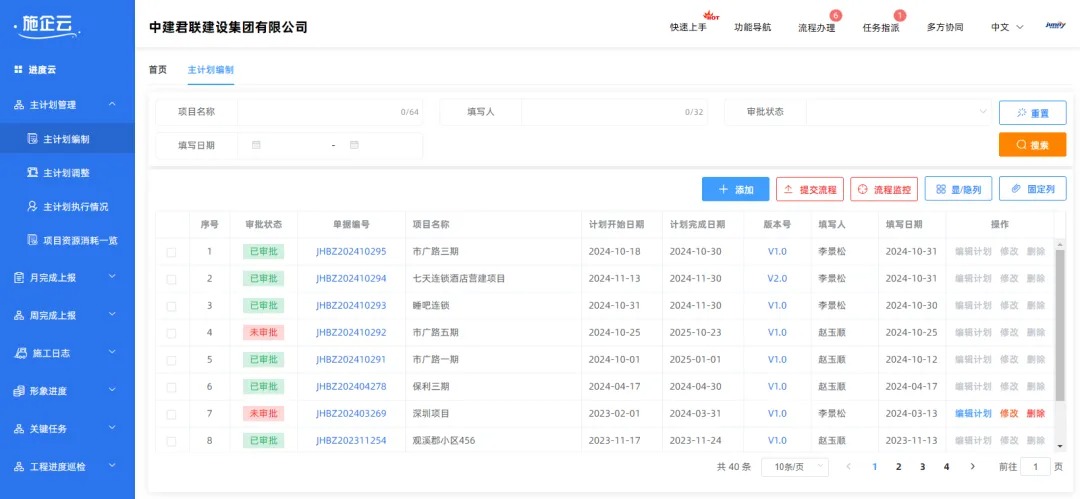Expand the 工程进度巡检 menu group
This screenshot has width=1080, height=499.
click(x=112, y=466)
